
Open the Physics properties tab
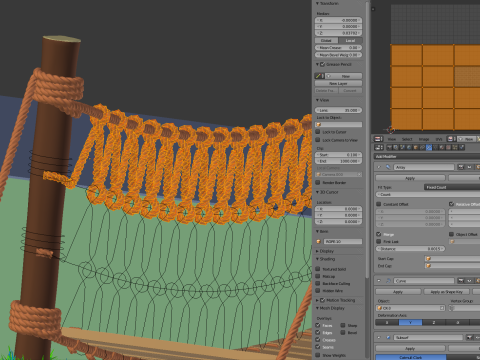click(x=462, y=147)
